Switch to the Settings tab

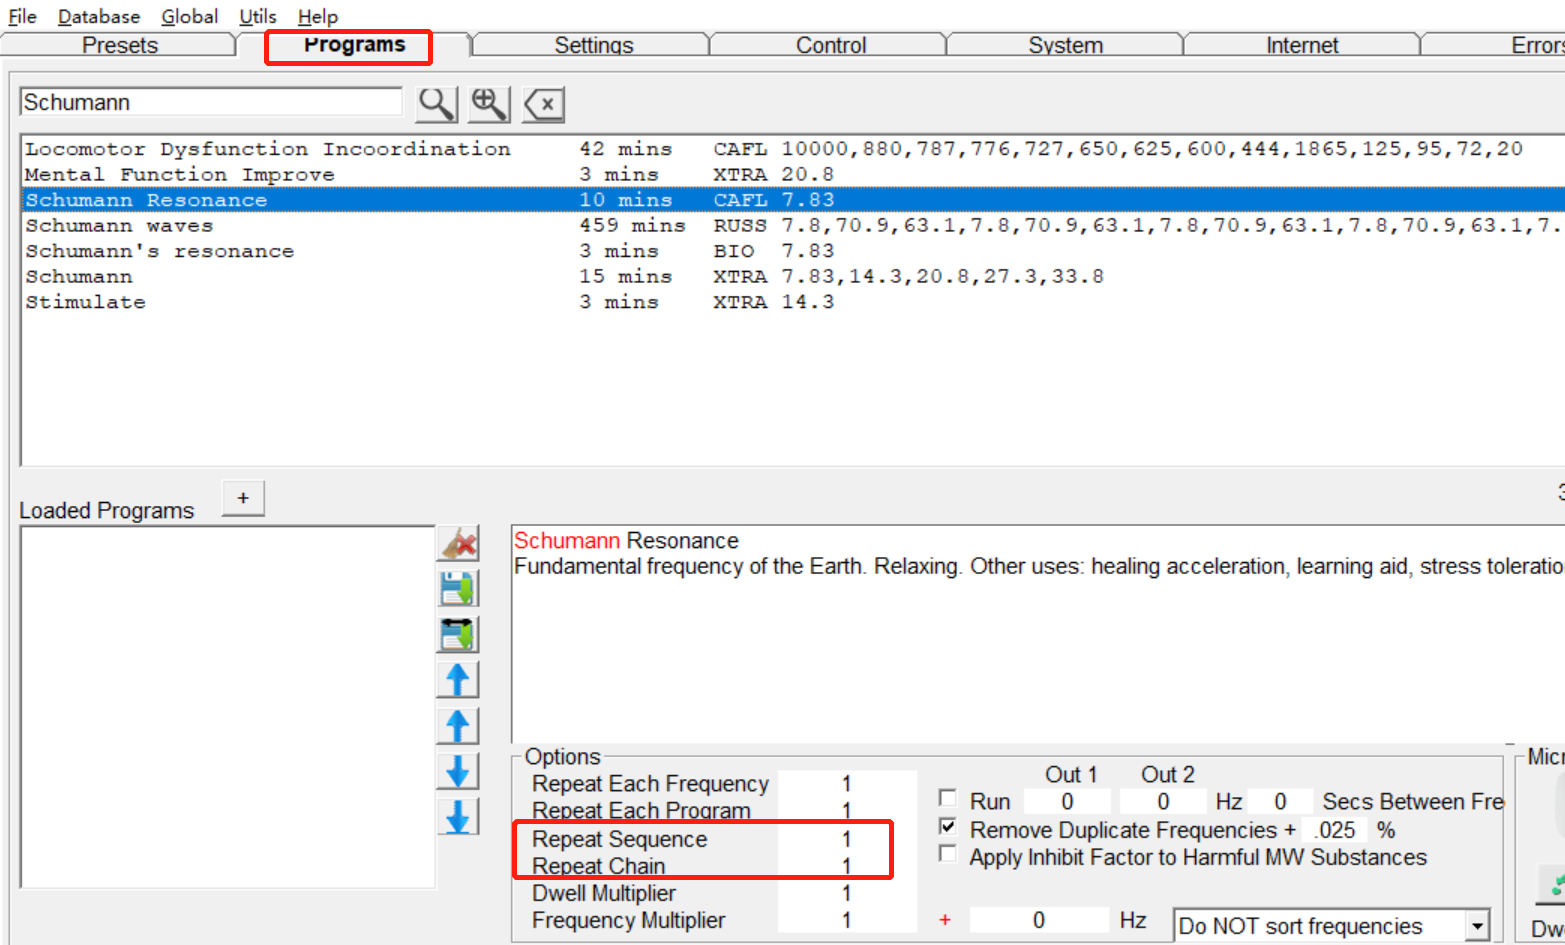593,46
